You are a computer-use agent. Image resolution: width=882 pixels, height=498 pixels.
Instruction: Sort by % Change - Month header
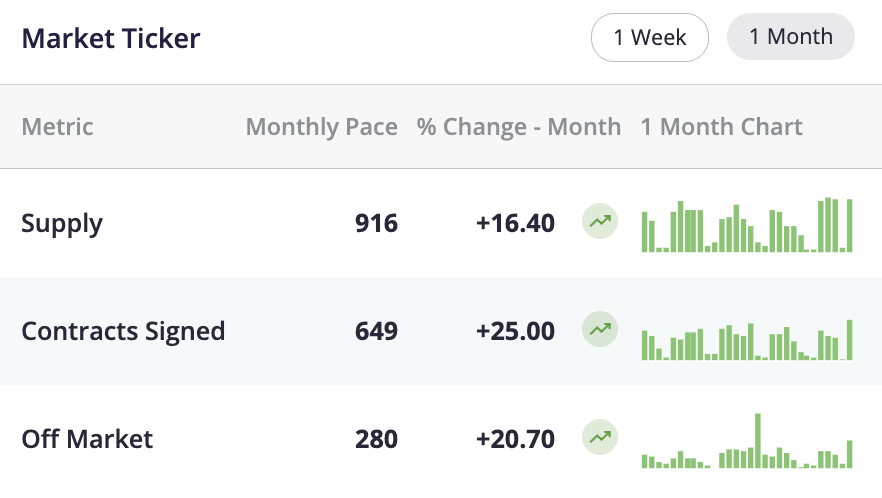pos(519,127)
